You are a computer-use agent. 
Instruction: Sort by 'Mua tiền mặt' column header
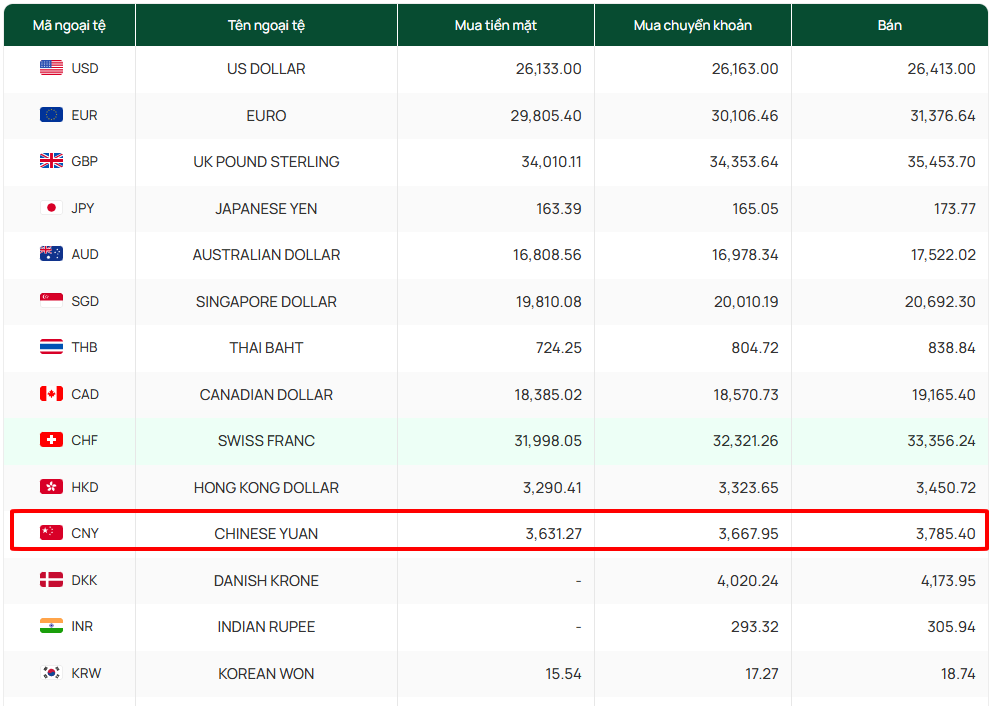[x=495, y=25]
